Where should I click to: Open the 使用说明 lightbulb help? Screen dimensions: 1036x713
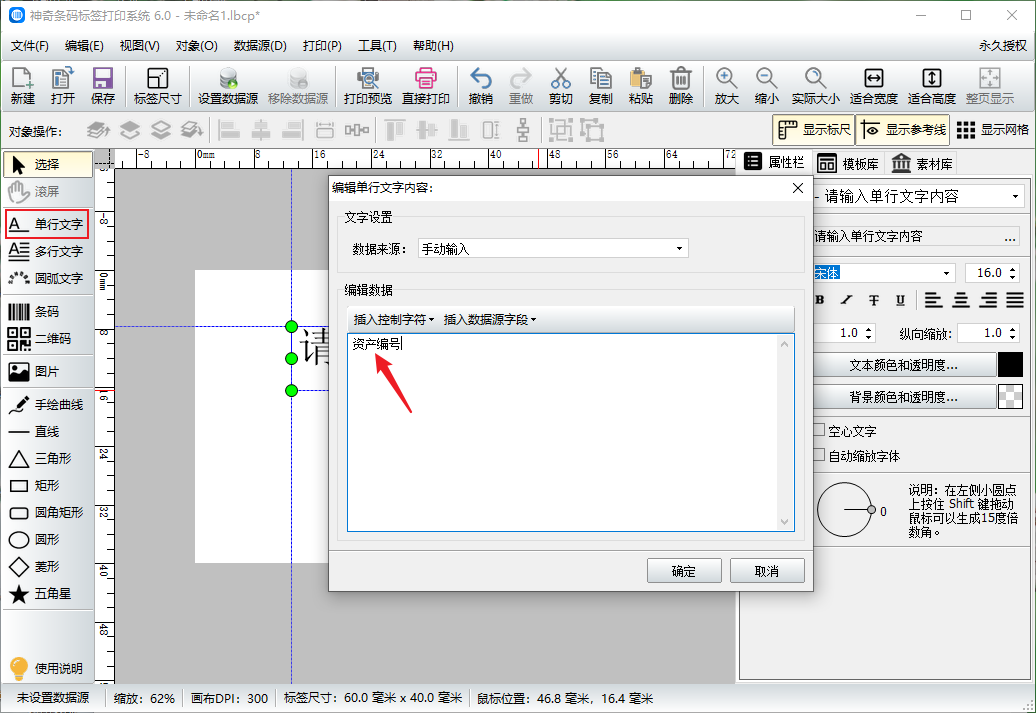[47, 668]
